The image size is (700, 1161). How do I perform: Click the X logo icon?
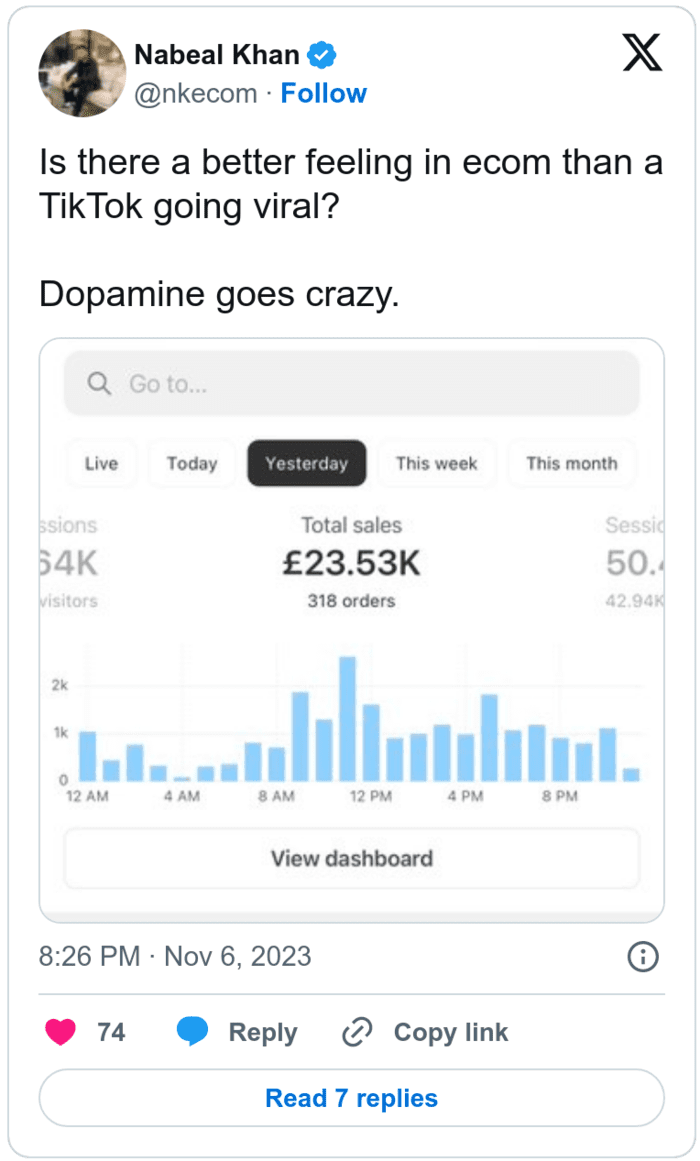pyautogui.click(x=641, y=52)
